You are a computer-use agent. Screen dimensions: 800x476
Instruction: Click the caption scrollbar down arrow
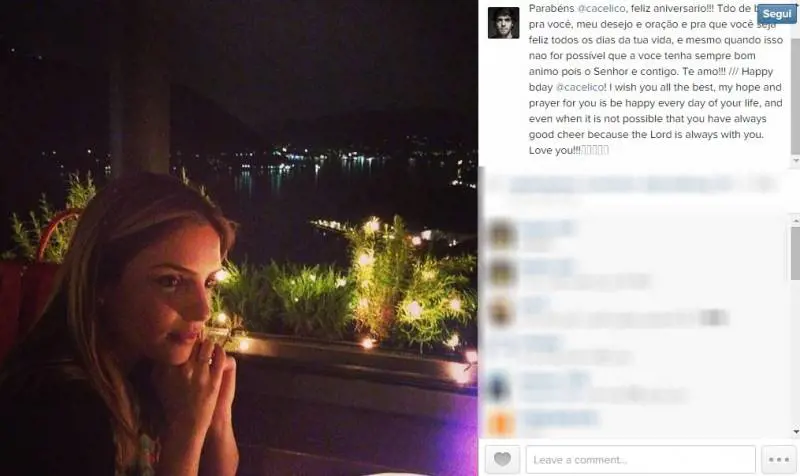[x=795, y=161]
